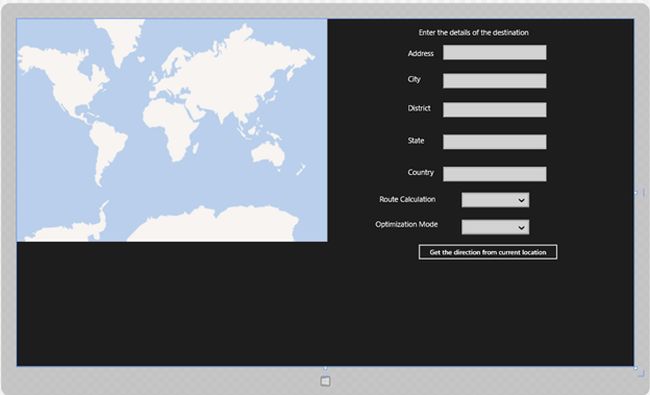The height and width of the screenshot is (395, 650).
Task: Select the State label
Action: 416,141
